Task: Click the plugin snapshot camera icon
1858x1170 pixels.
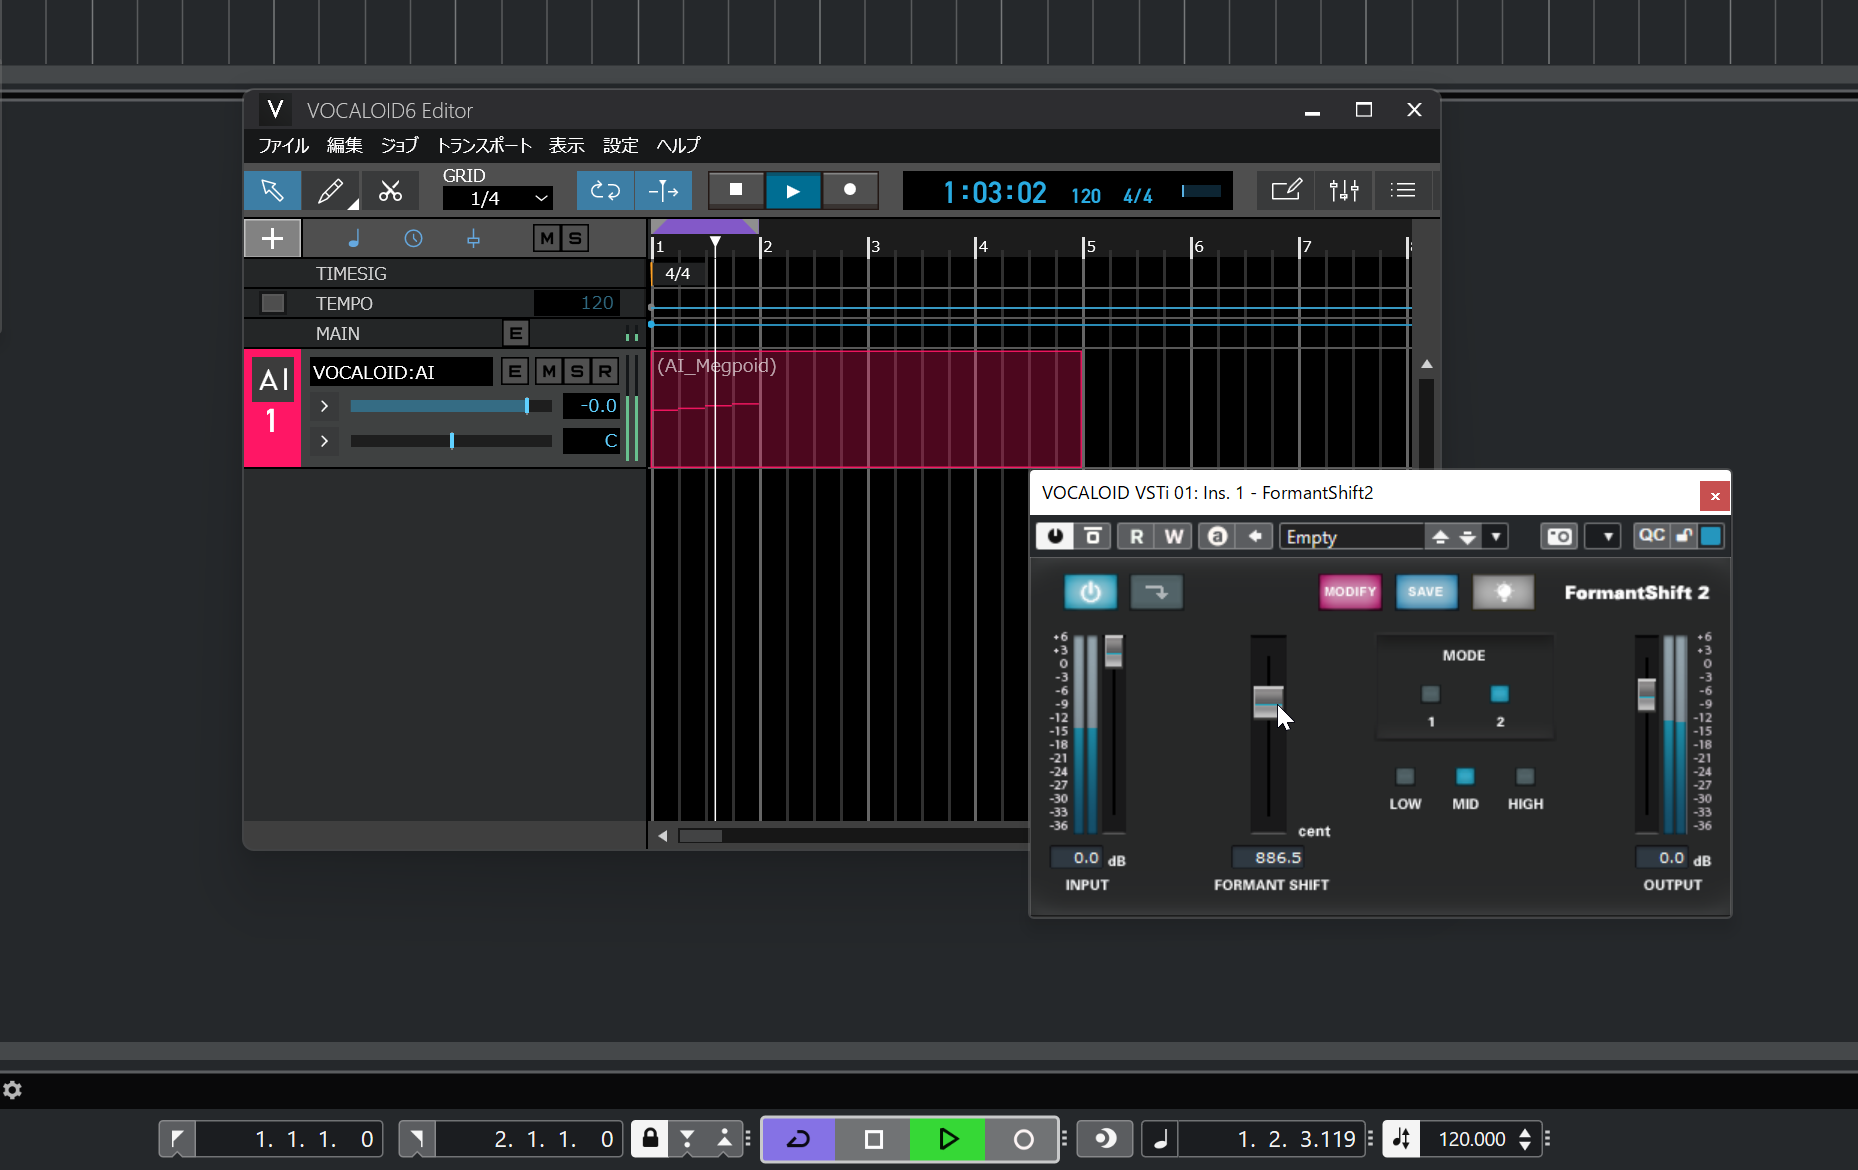Action: [1559, 536]
